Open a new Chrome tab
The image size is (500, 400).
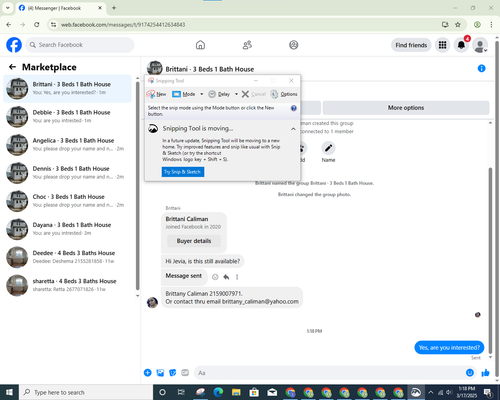[114, 8]
